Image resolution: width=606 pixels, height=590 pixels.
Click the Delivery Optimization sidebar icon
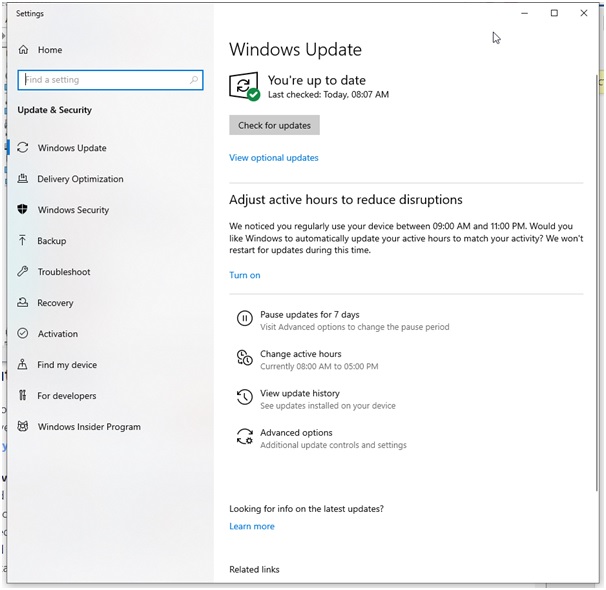23,179
